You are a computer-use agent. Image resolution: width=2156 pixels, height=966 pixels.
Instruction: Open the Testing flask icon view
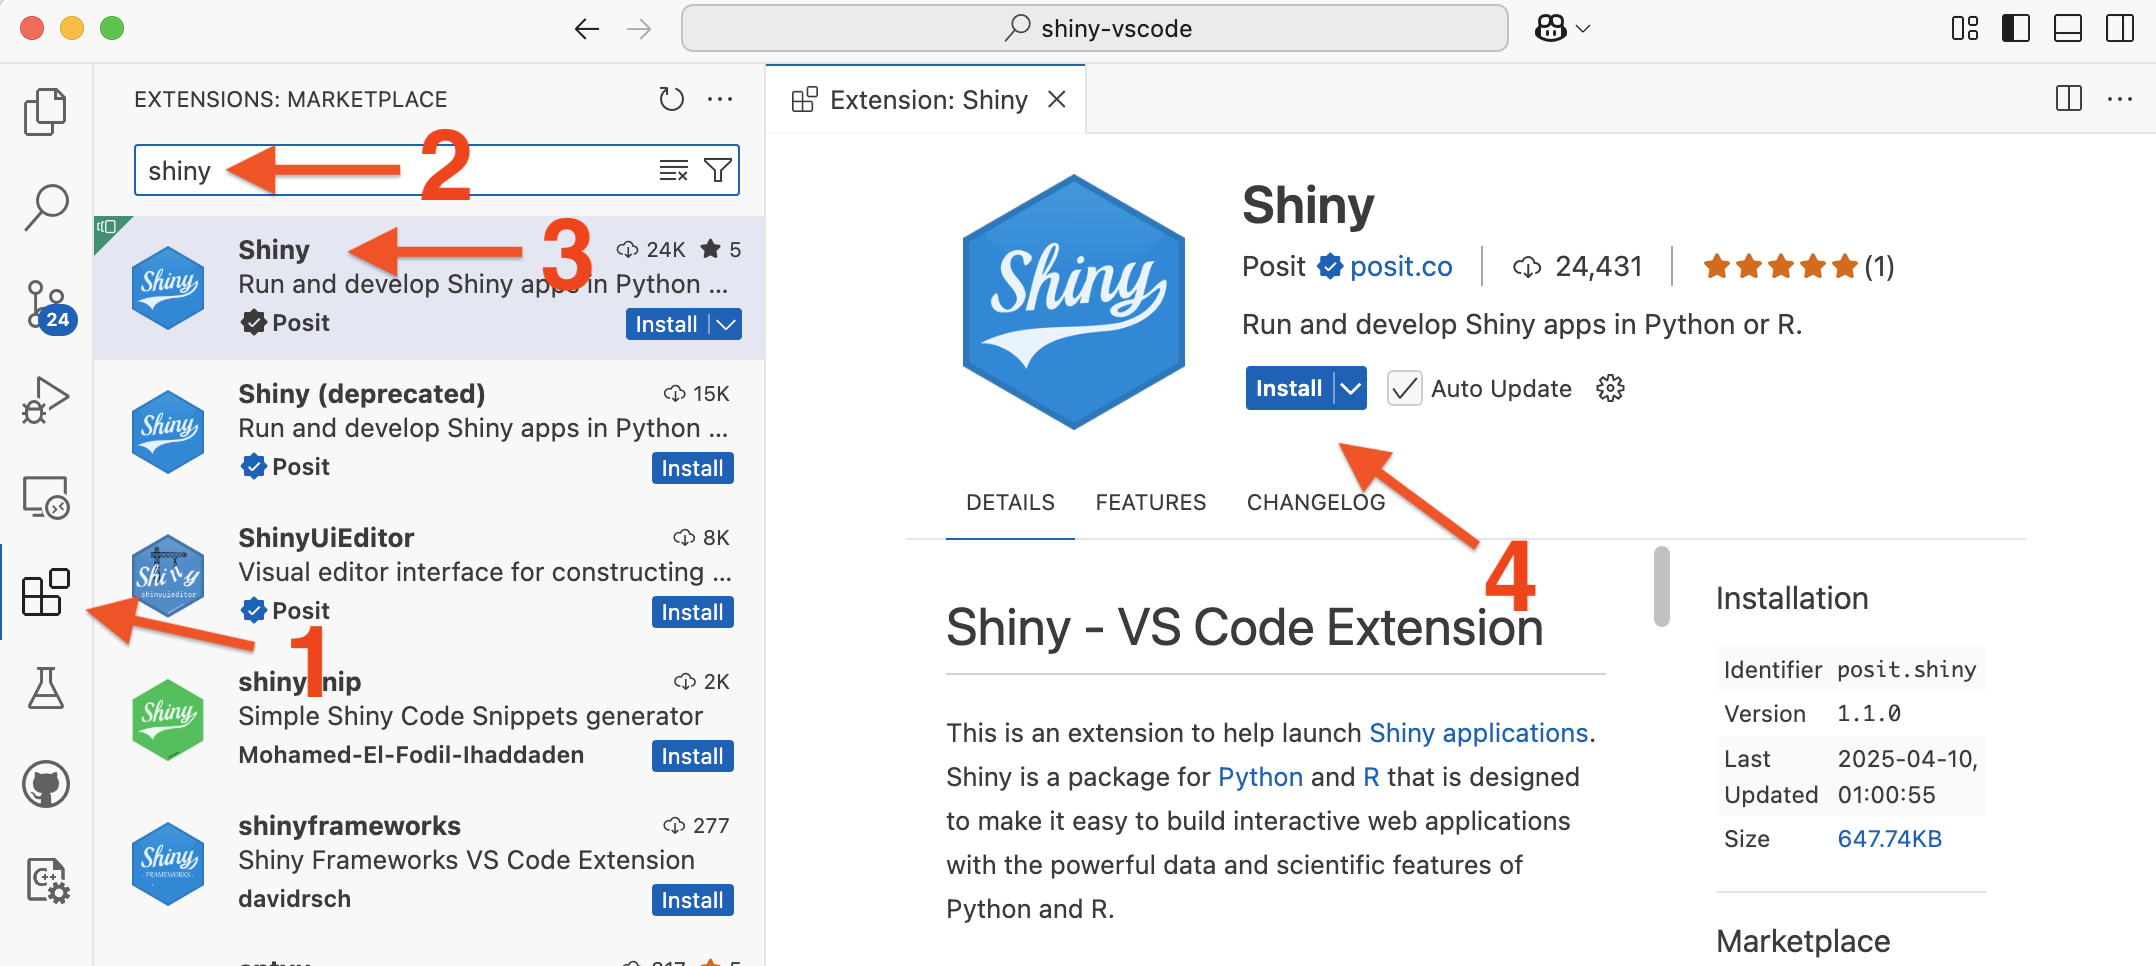tap(45, 689)
